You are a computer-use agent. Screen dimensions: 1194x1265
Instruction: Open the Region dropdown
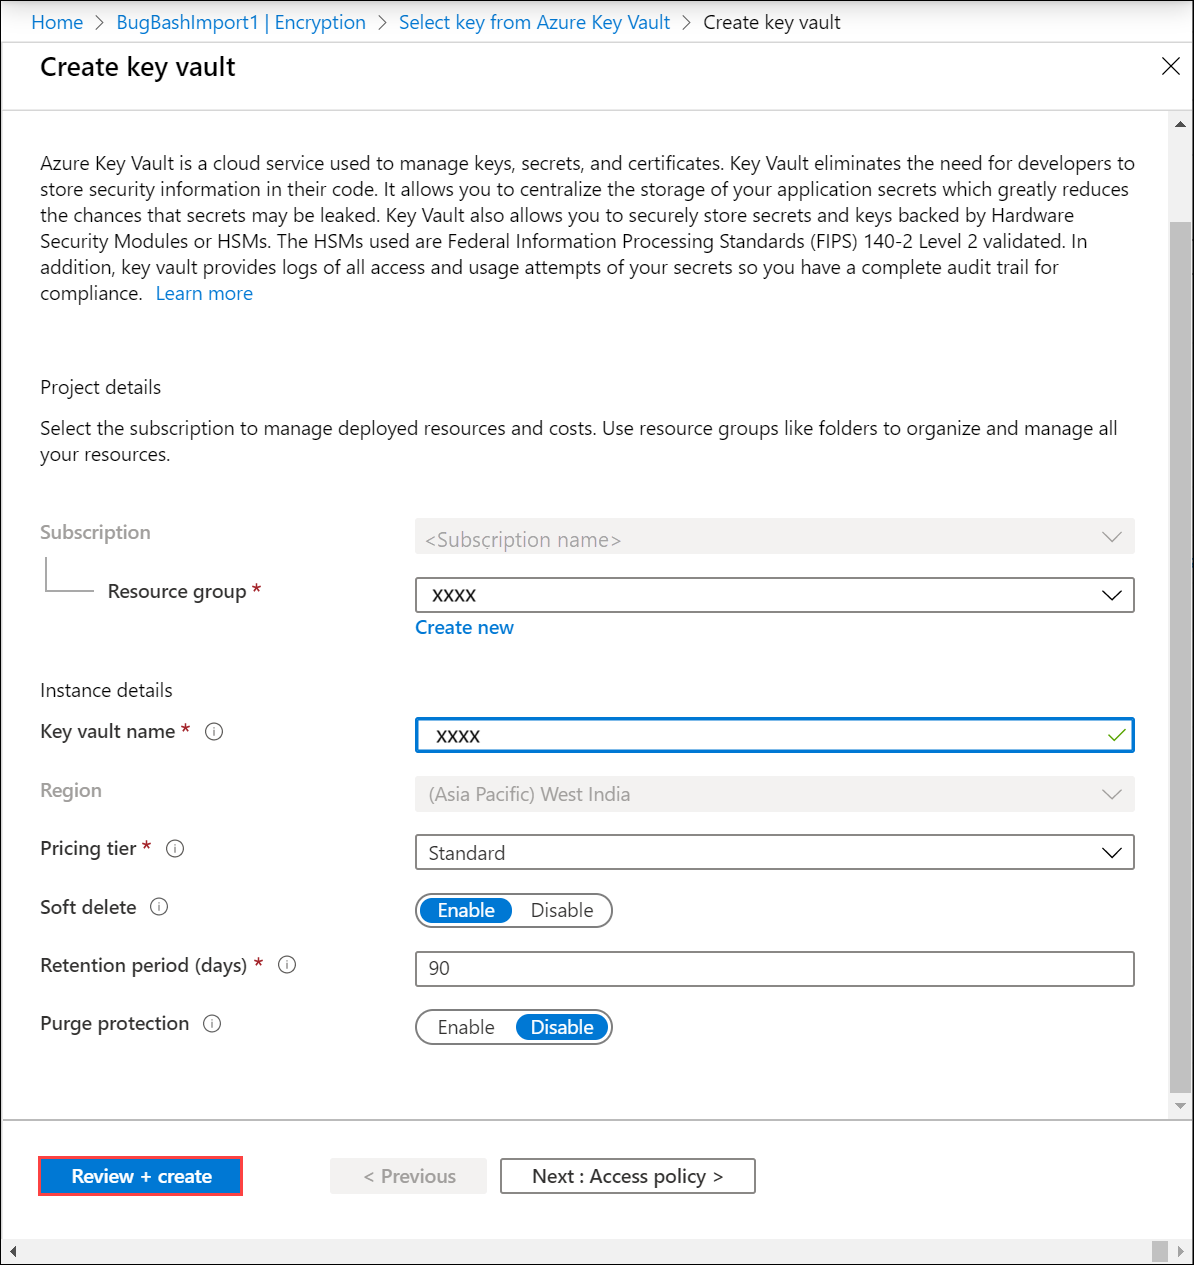[x=1112, y=794]
